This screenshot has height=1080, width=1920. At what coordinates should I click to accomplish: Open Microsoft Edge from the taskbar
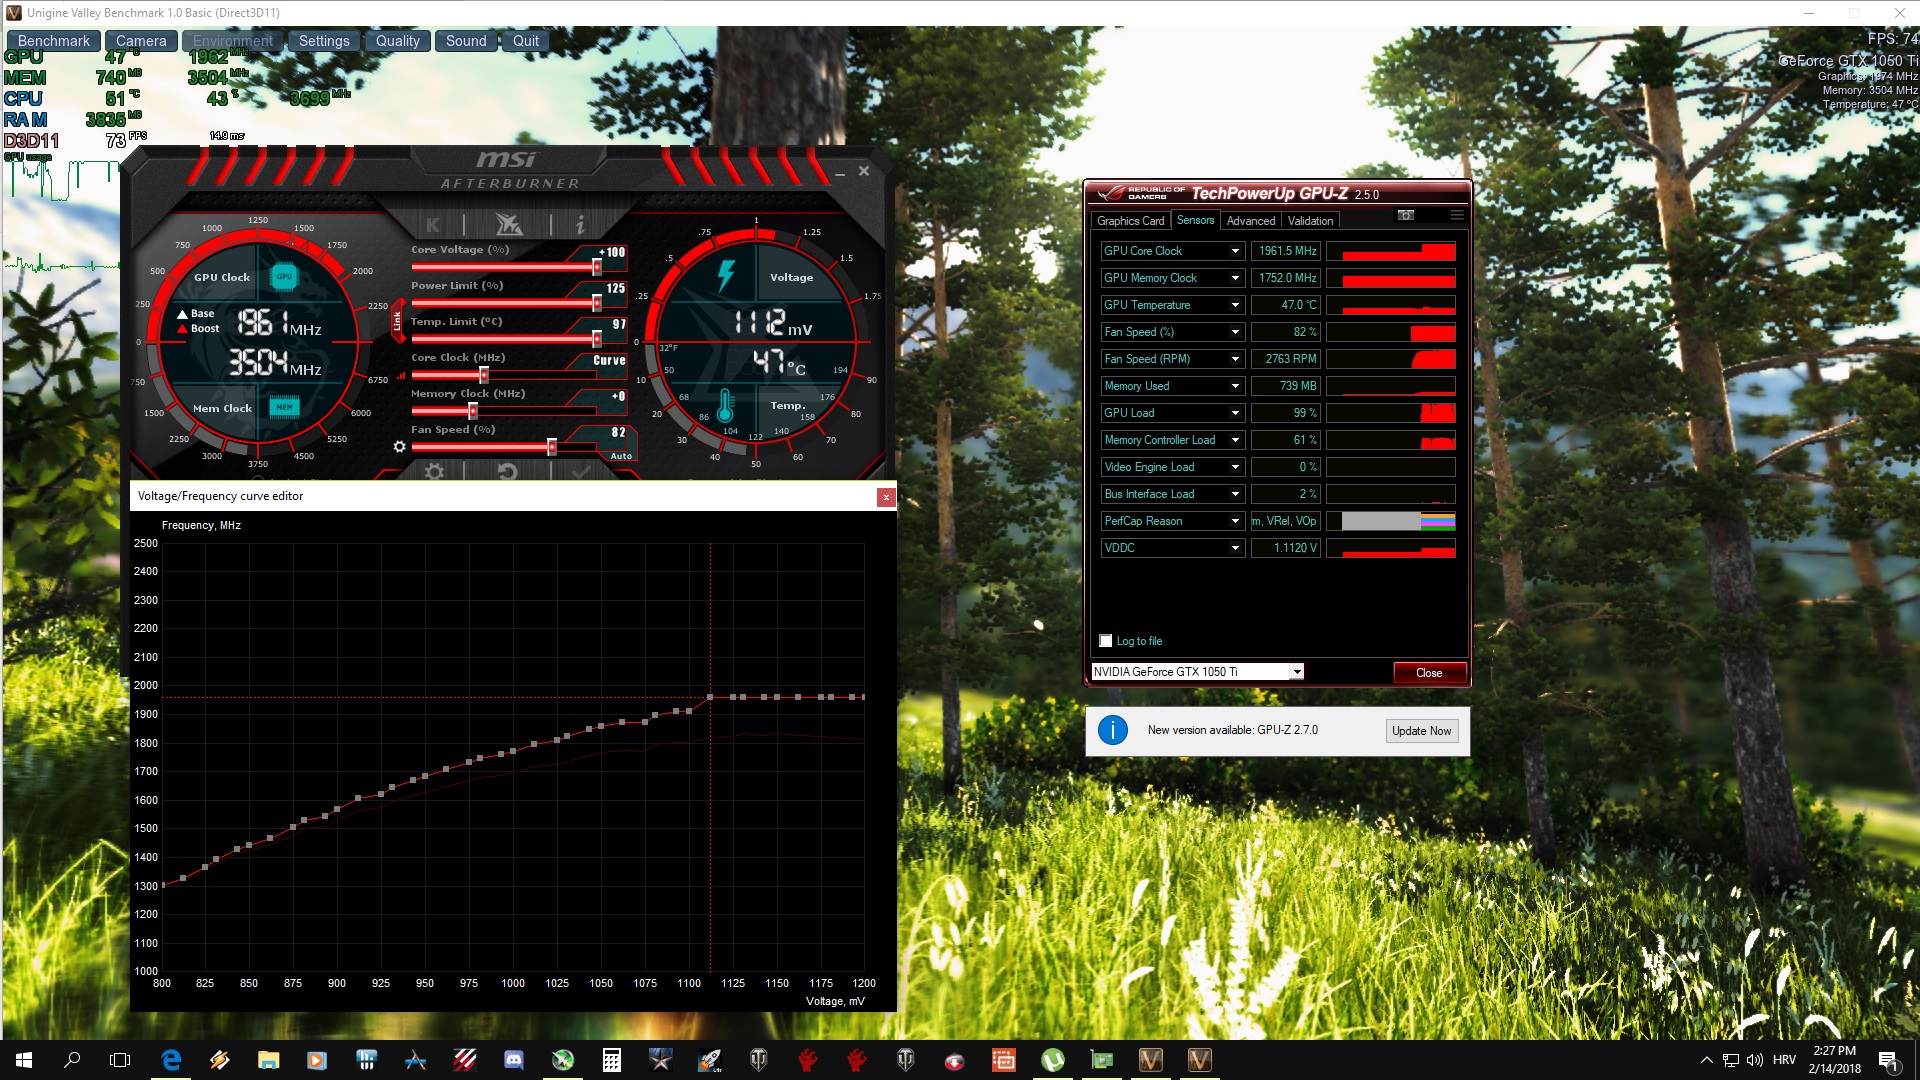tap(171, 1060)
